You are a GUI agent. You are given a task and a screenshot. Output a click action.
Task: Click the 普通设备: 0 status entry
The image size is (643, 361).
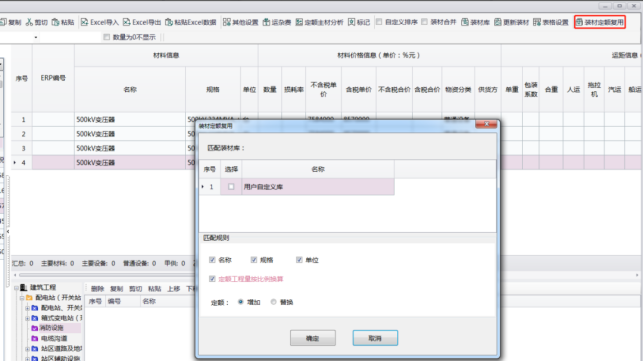click(x=139, y=263)
